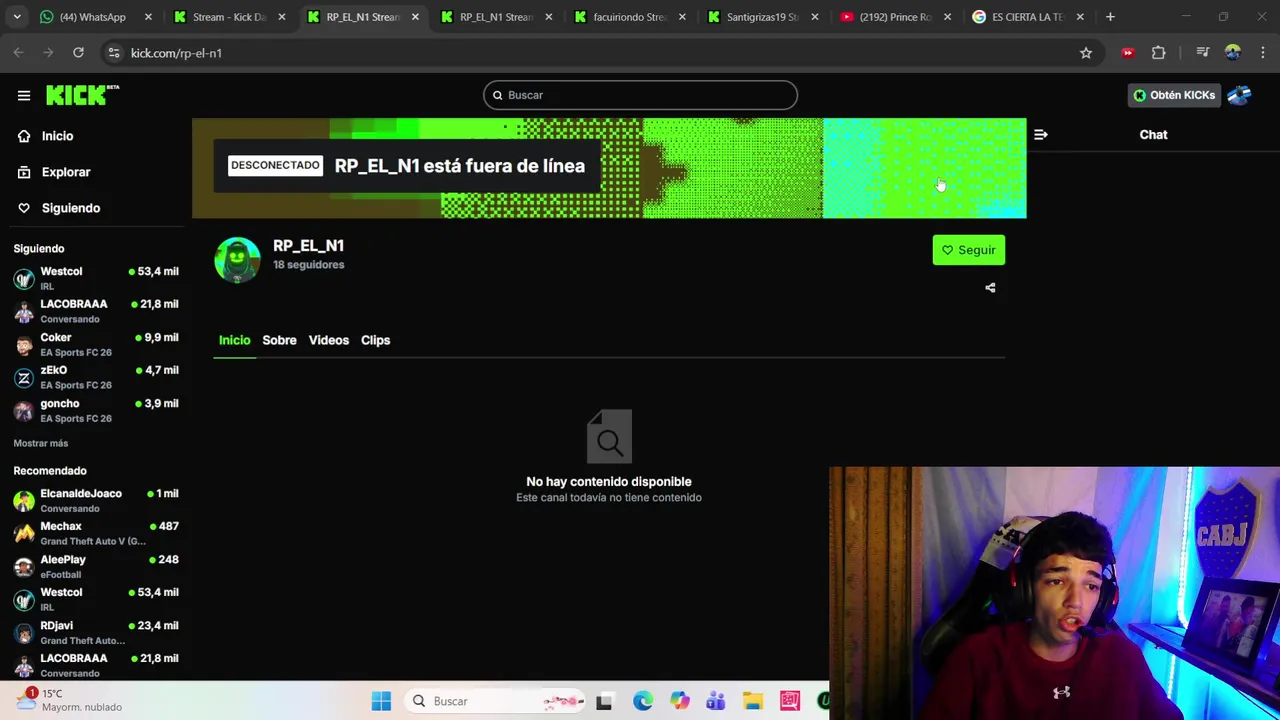The image size is (1280, 720).
Task: Open File Explorer from taskbar
Action: [753, 701]
